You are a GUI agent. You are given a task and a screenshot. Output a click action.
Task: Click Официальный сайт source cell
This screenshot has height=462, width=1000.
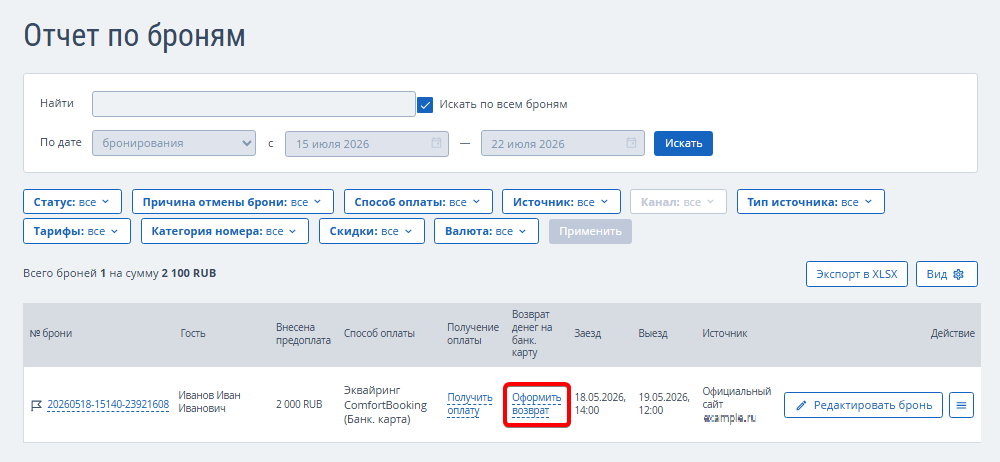[737, 405]
